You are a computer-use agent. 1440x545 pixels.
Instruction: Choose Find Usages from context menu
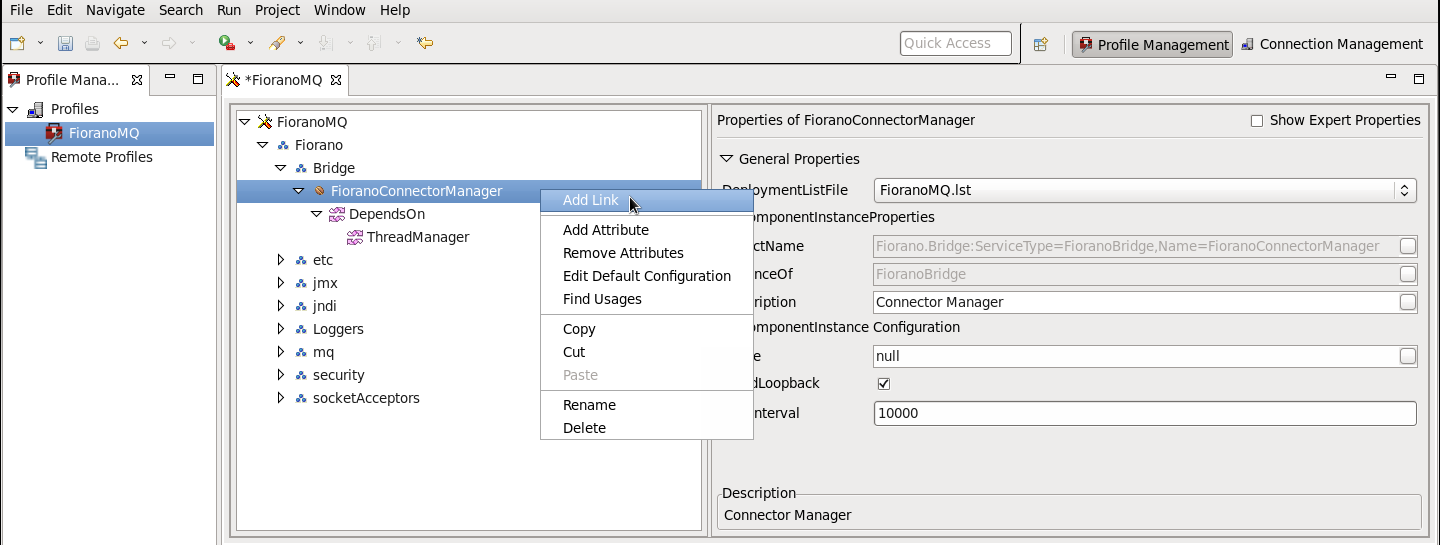(647, 299)
